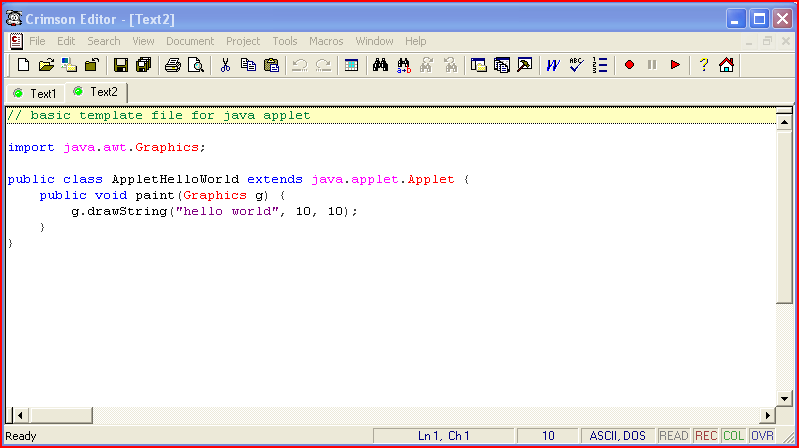This screenshot has width=799, height=448.
Task: Click the find next grayed binoculars icon
Action: [x=427, y=65]
